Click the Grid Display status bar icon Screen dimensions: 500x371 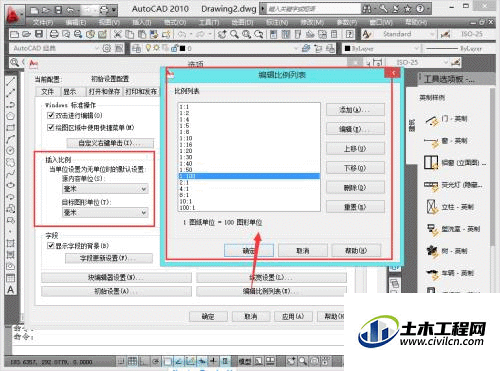pyautogui.click(x=132, y=361)
